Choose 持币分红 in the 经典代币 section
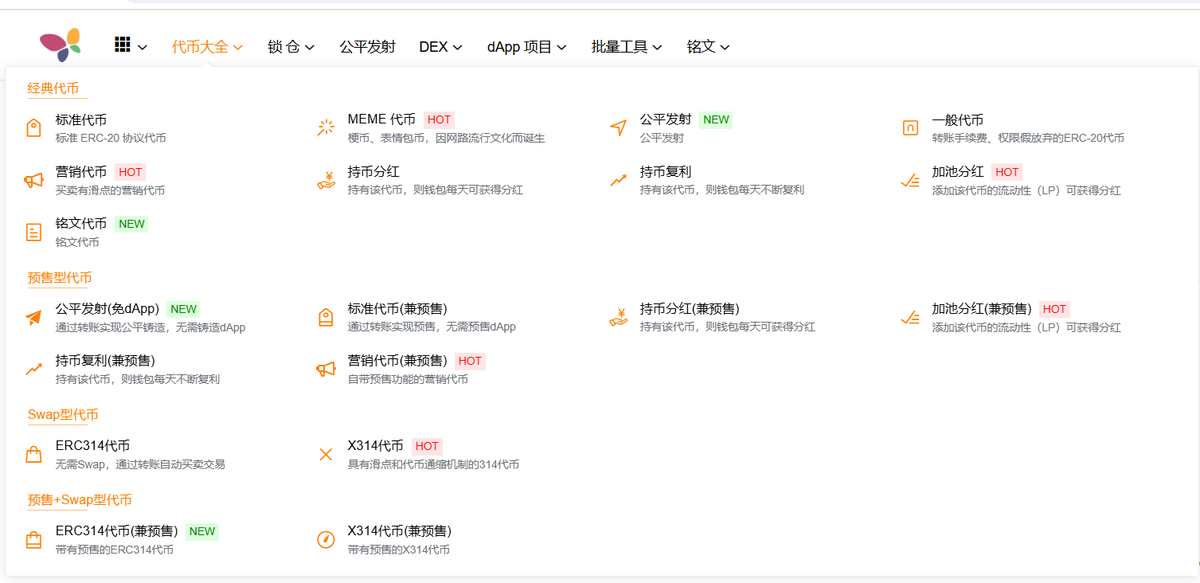Viewport: 1200px width, 583px height. [x=373, y=171]
